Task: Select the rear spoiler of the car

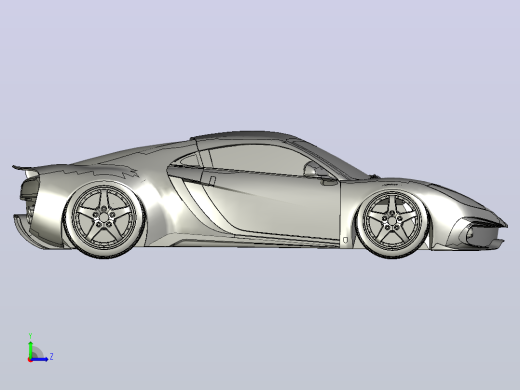Action: (x=25, y=167)
